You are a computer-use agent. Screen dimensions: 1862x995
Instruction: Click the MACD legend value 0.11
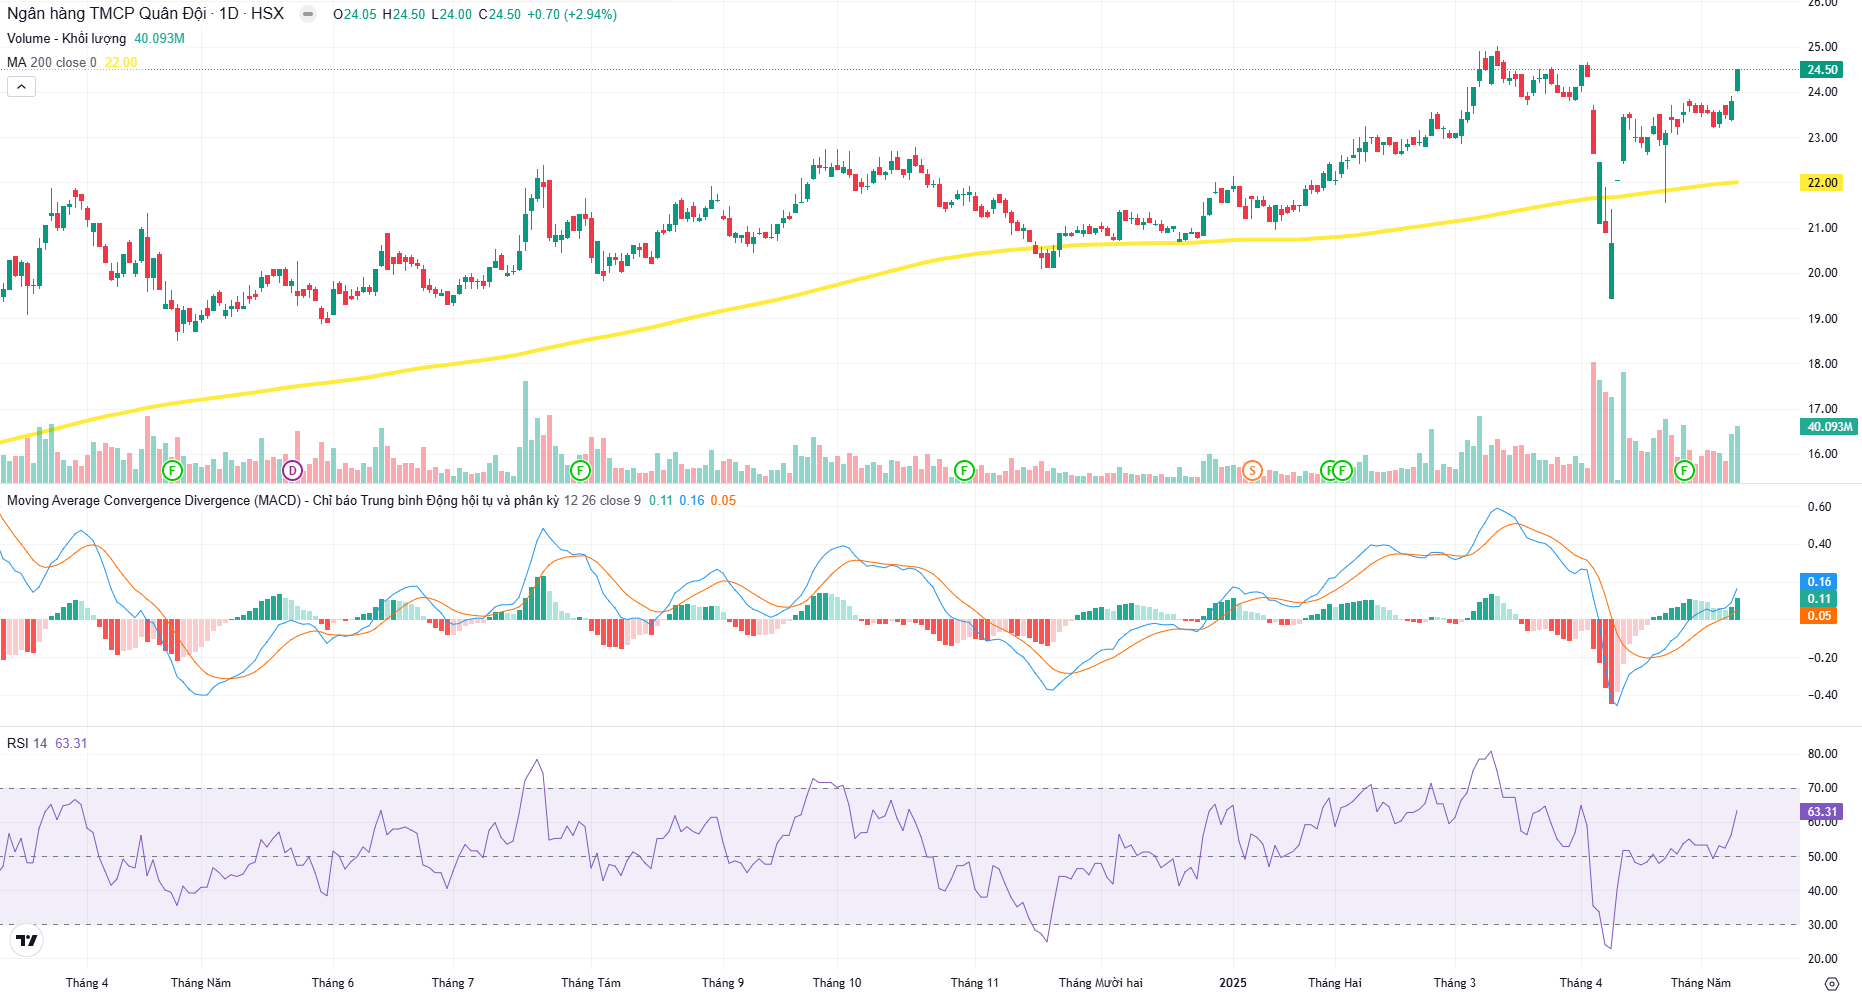(x=661, y=500)
